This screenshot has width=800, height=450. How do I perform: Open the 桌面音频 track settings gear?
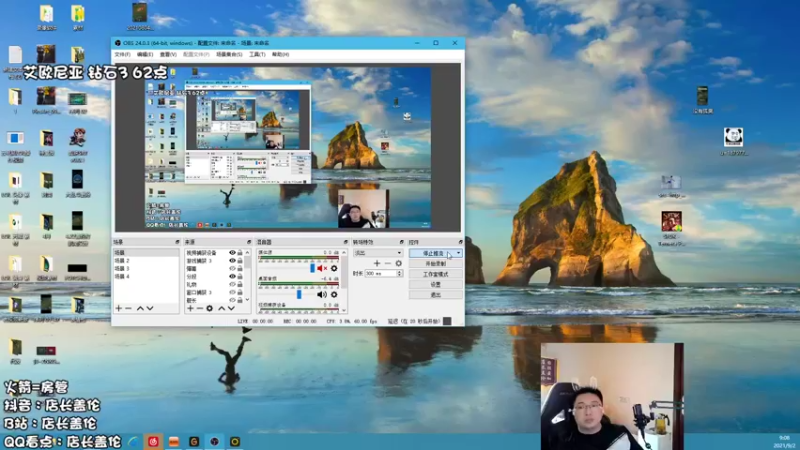pos(334,294)
